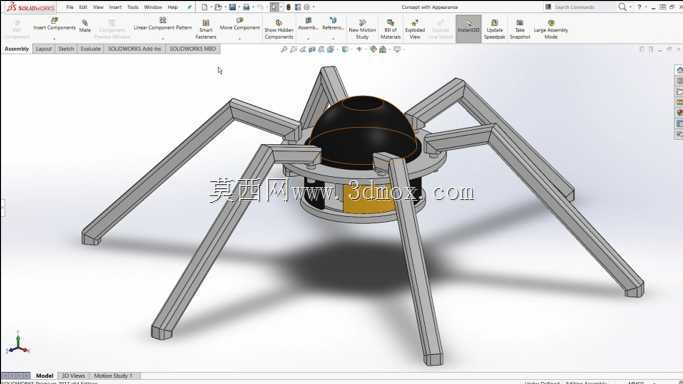Click the Section View icon
The height and width of the screenshot is (384, 683).
coord(312,50)
